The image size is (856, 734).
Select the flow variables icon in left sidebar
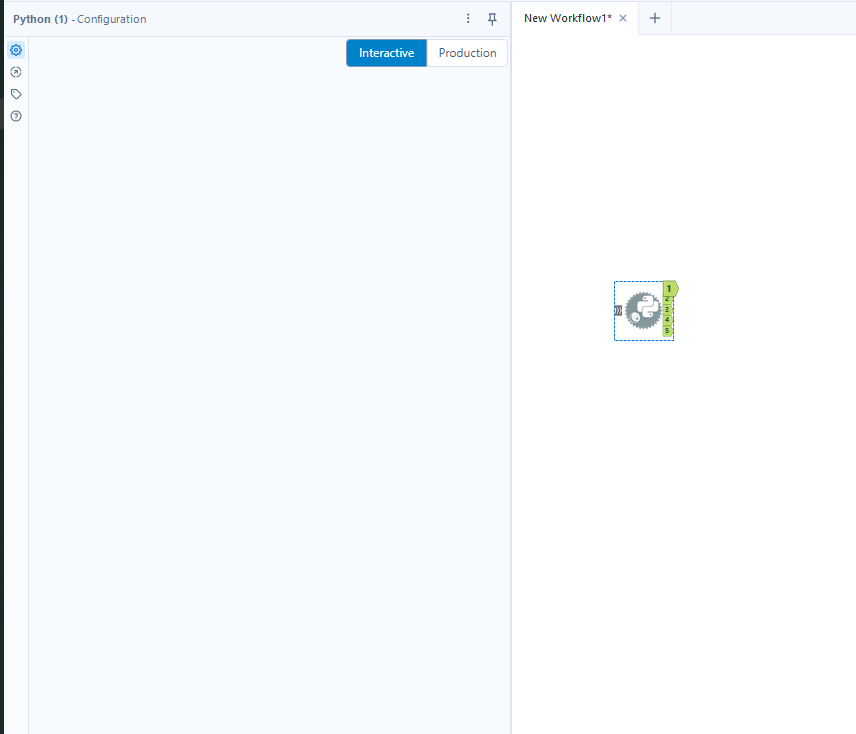[15, 71]
